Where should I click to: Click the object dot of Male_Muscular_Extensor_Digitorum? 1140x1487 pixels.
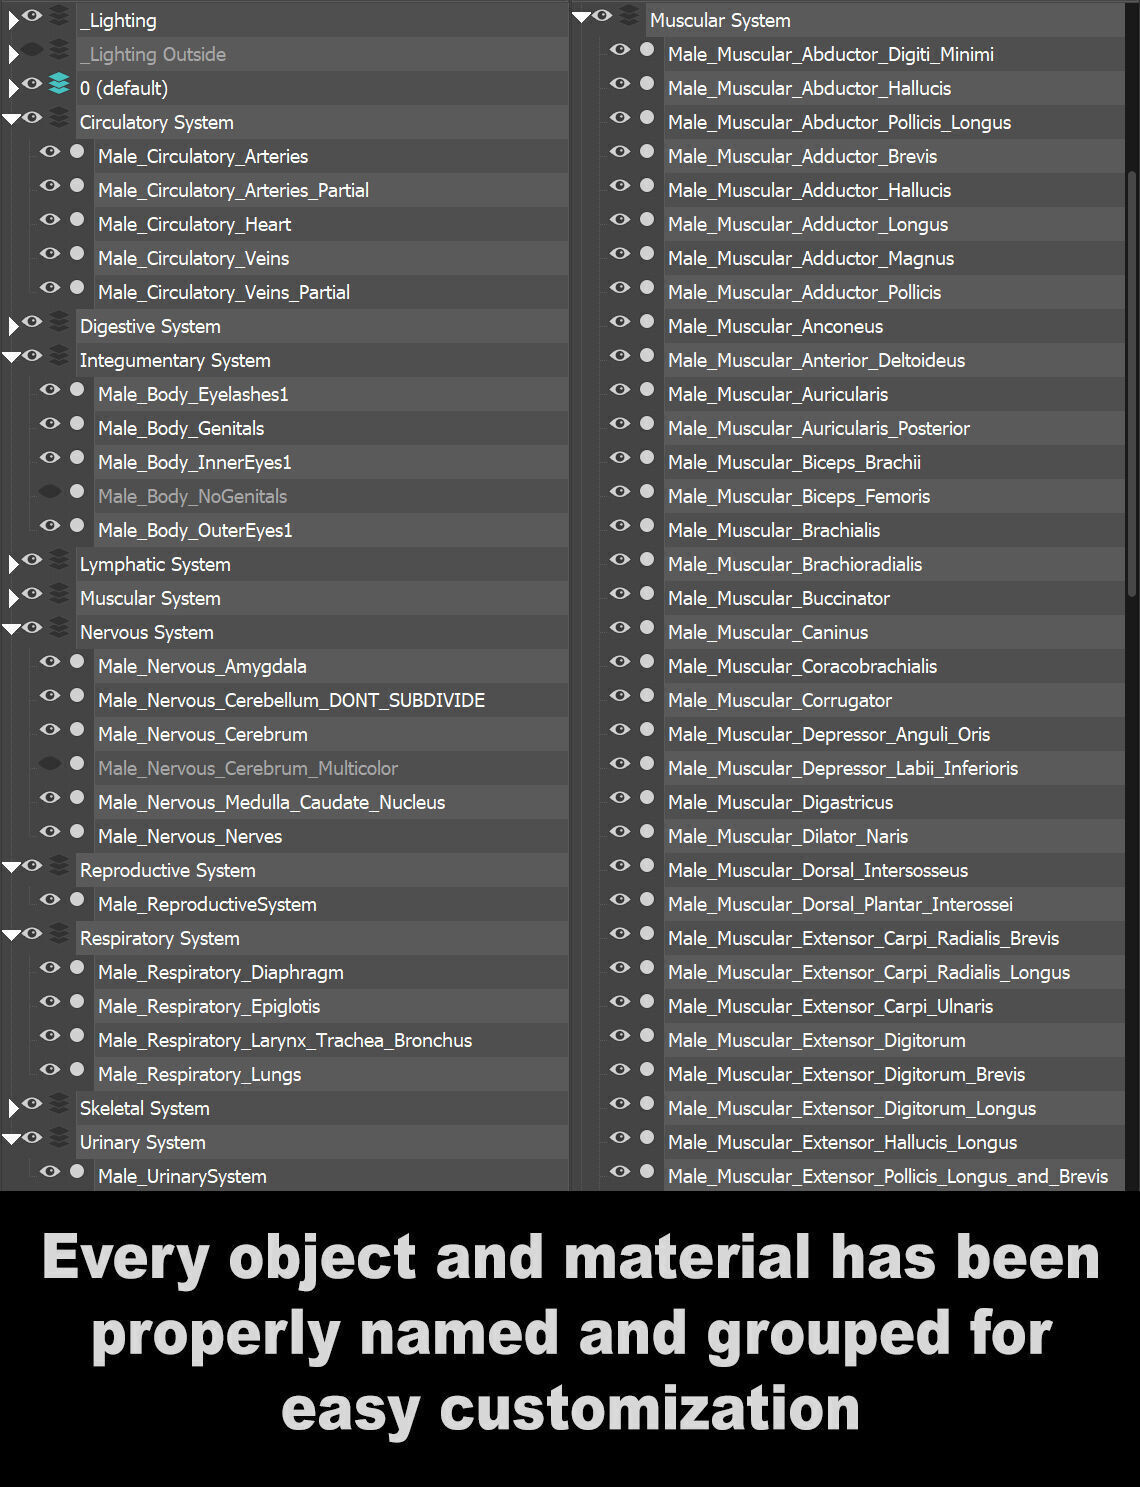point(647,1036)
